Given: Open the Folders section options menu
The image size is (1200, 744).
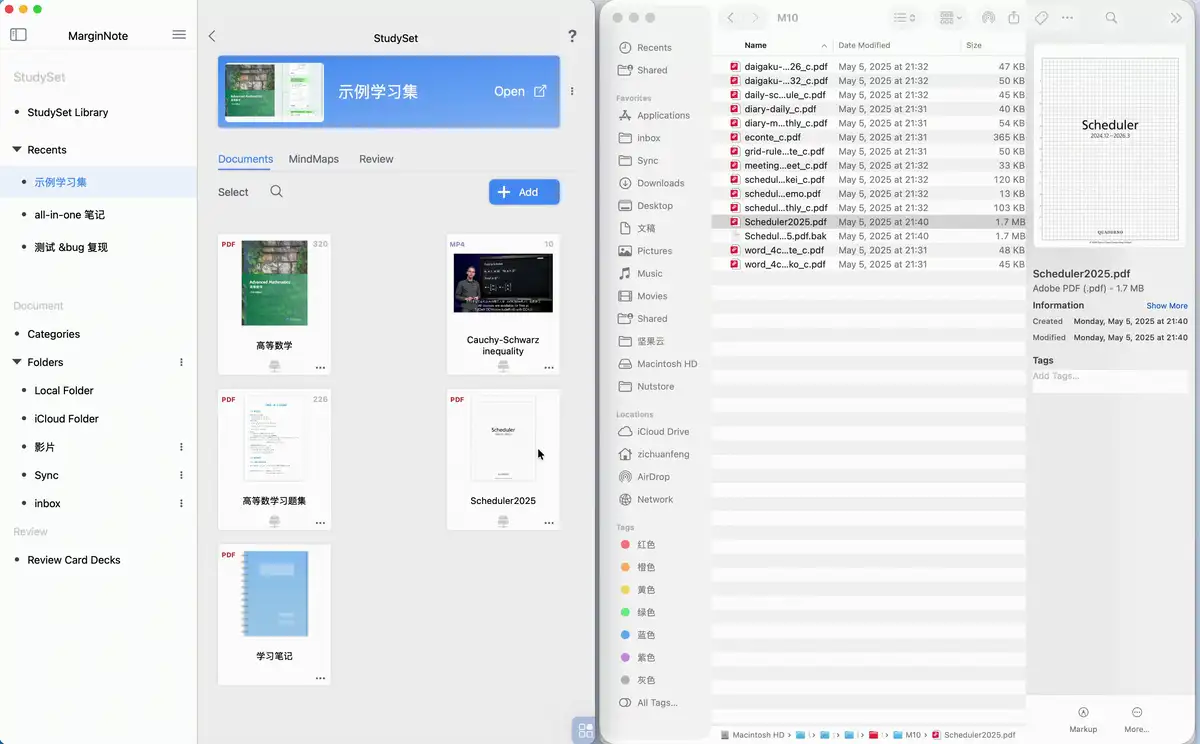Looking at the screenshot, I should 181,362.
